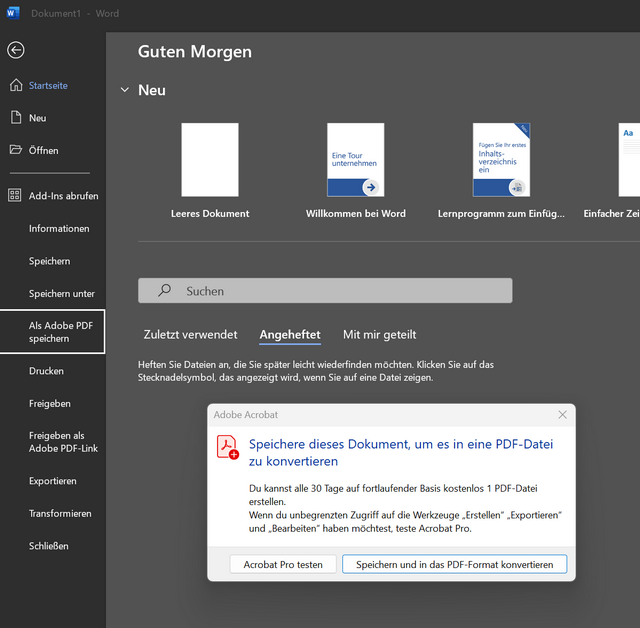The image size is (640, 628).
Task: Select Als Adobe PDF speichern
Action: pos(52,332)
